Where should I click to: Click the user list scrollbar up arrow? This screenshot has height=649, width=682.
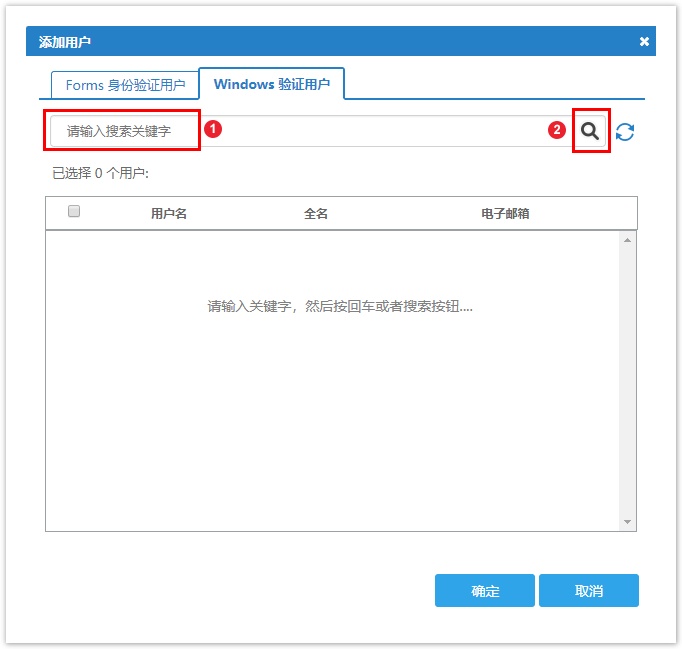627,240
